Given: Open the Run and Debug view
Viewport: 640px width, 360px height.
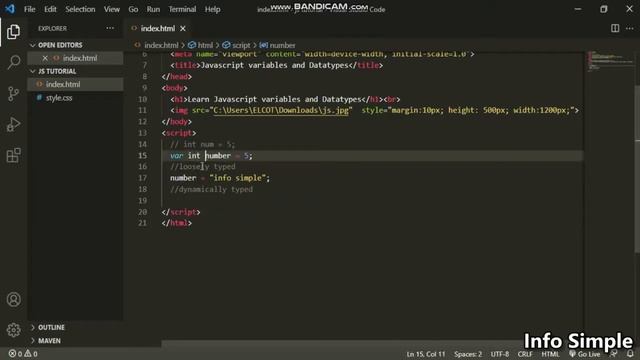Looking at the screenshot, I should [13, 124].
